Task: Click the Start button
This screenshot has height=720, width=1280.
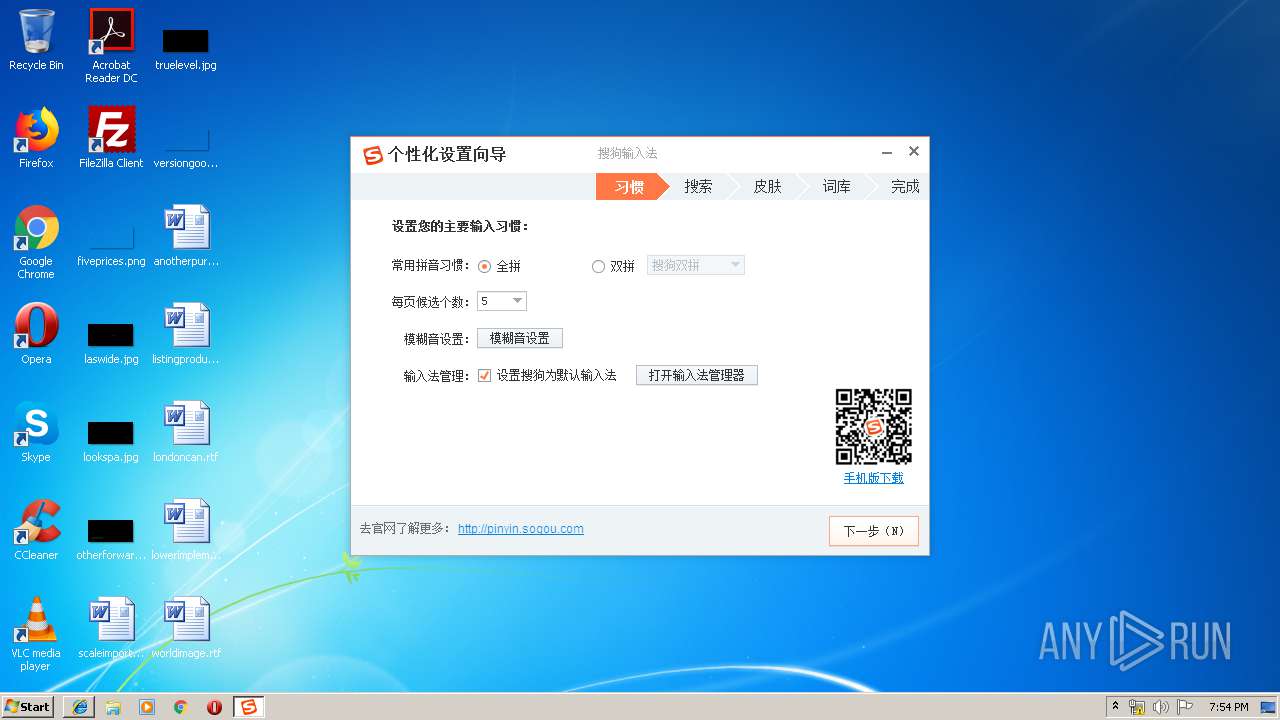Action: [x=27, y=707]
